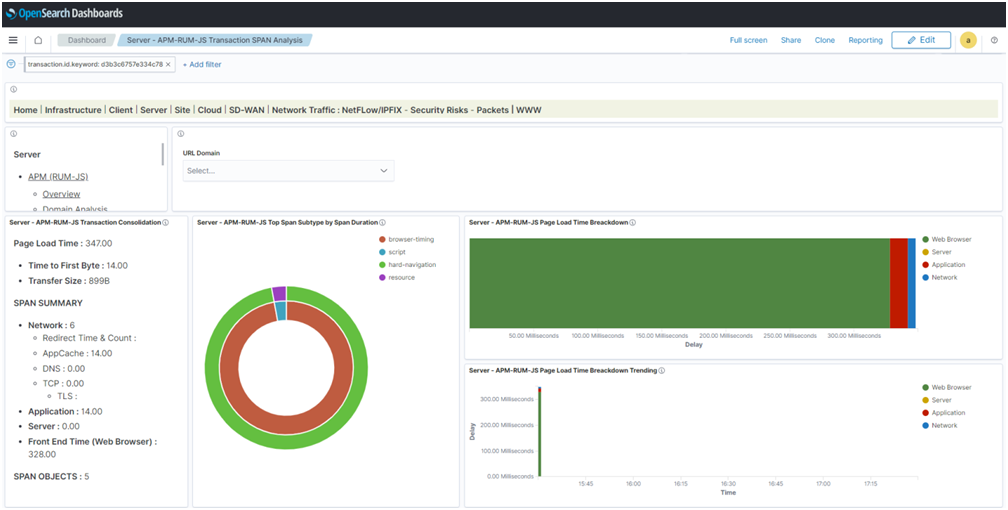Click the inner brown browser-timing donut ring
This screenshot has height=510, width=1008.
pos(287,426)
